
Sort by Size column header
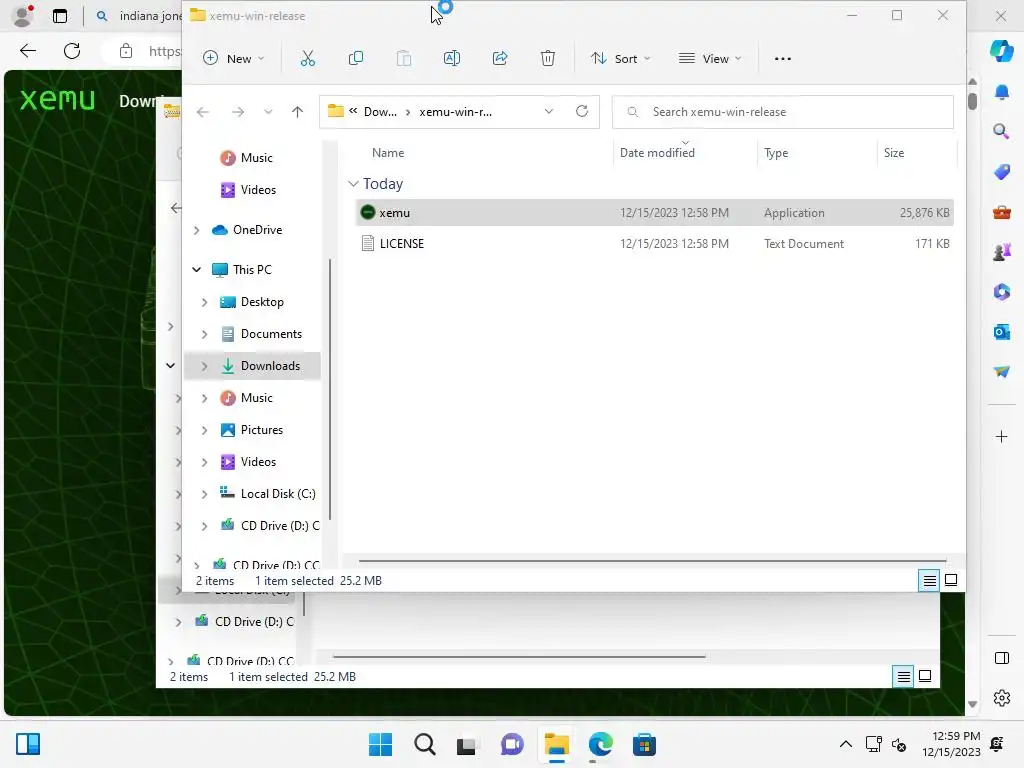coord(894,153)
